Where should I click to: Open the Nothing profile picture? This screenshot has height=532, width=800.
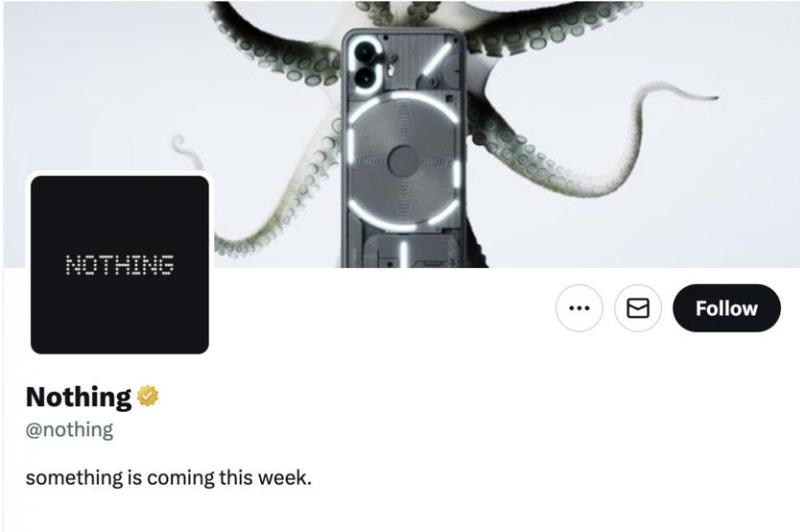click(120, 265)
